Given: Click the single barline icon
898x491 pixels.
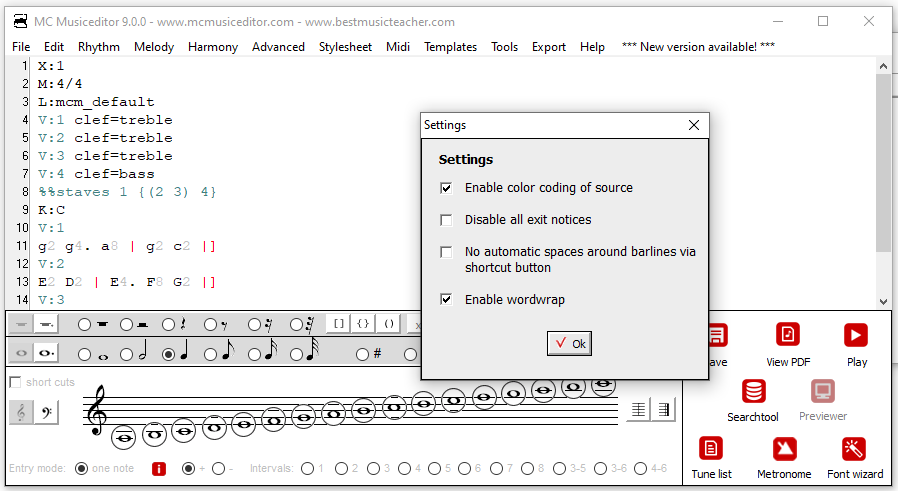Looking at the screenshot, I should (x=638, y=409).
